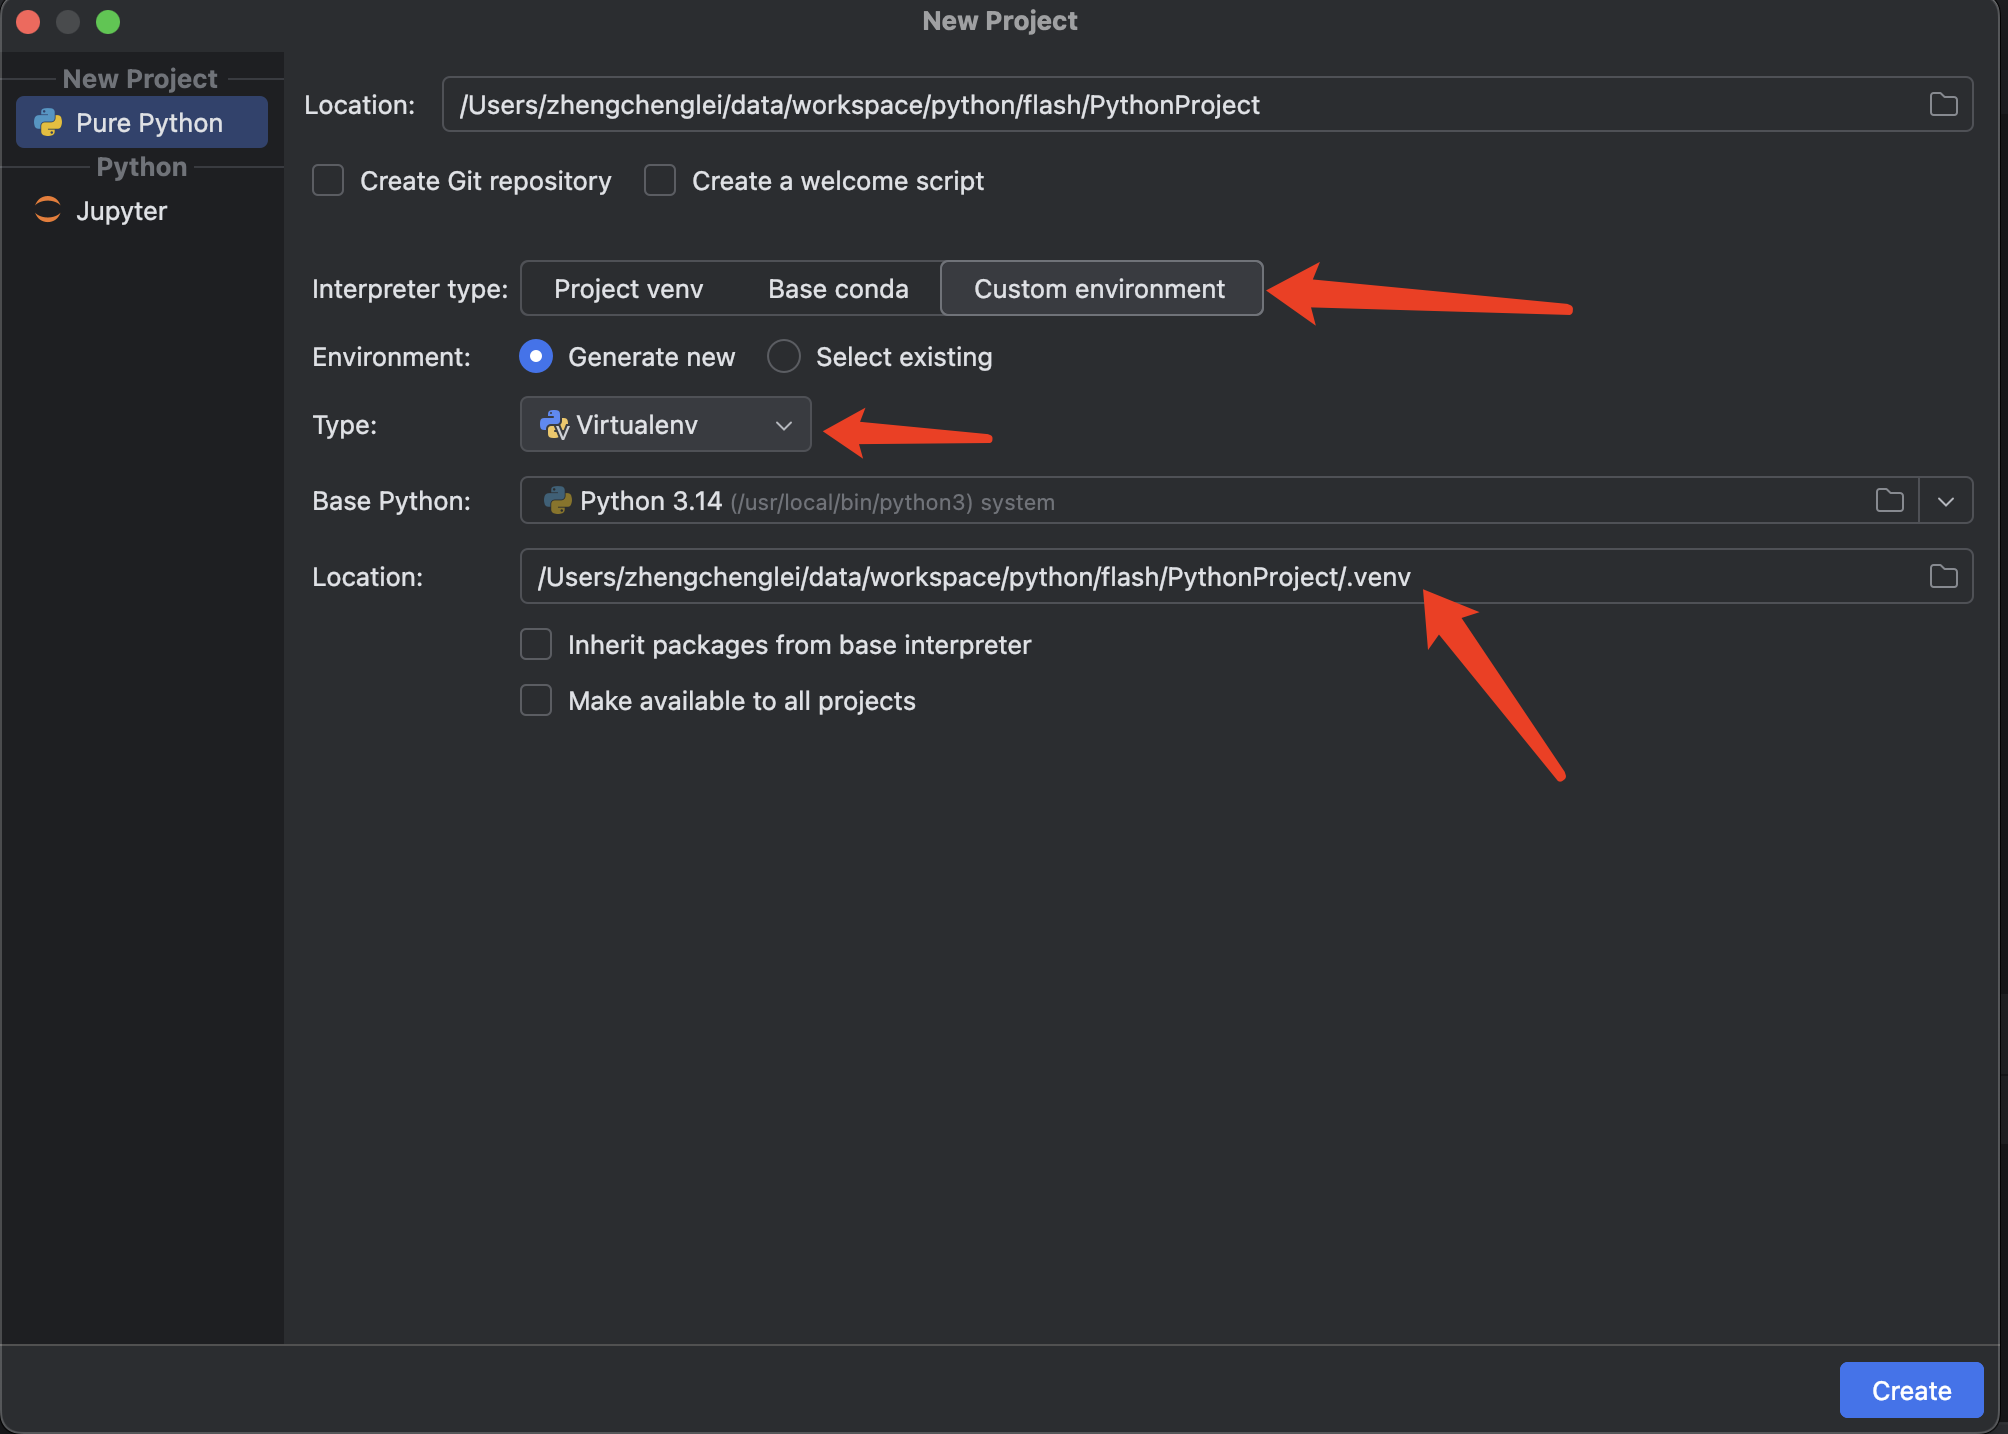Enable Create Git repository
2008x1434 pixels.
[327, 180]
